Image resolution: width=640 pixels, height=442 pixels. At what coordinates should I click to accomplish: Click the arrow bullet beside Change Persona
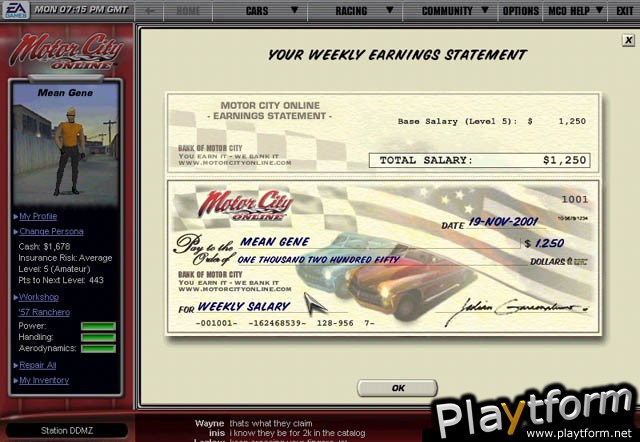coord(16,231)
